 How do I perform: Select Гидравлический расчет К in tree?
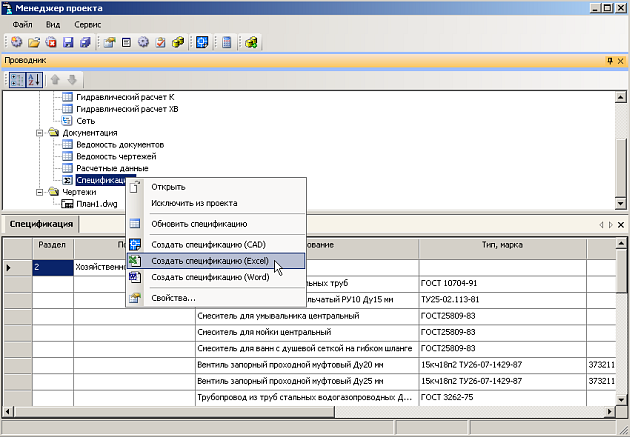click(125, 97)
